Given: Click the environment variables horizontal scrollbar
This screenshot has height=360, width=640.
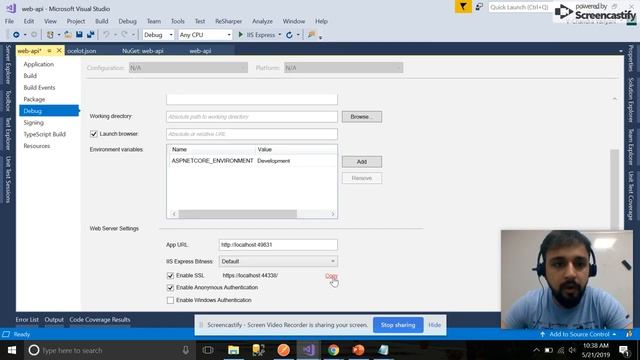Looking at the screenshot, I should pos(238,214).
